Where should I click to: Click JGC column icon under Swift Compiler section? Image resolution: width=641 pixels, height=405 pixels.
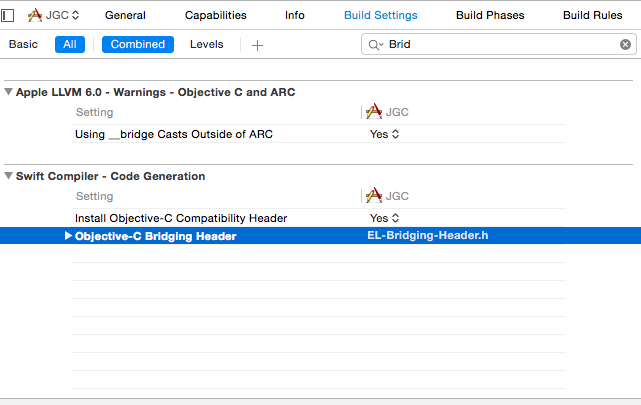(374, 196)
